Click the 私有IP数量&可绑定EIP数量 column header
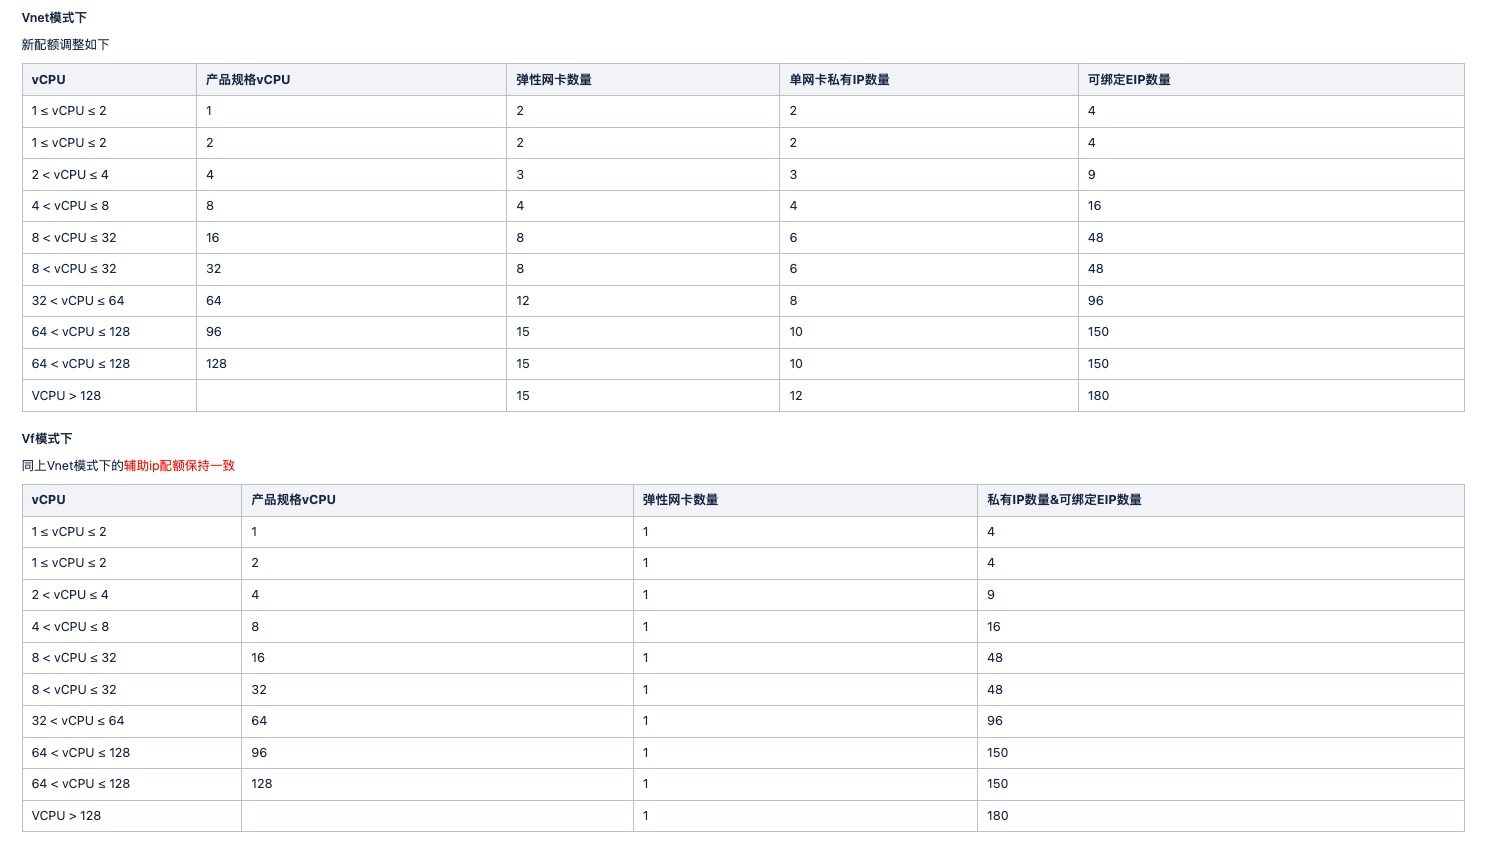 (x=1064, y=500)
